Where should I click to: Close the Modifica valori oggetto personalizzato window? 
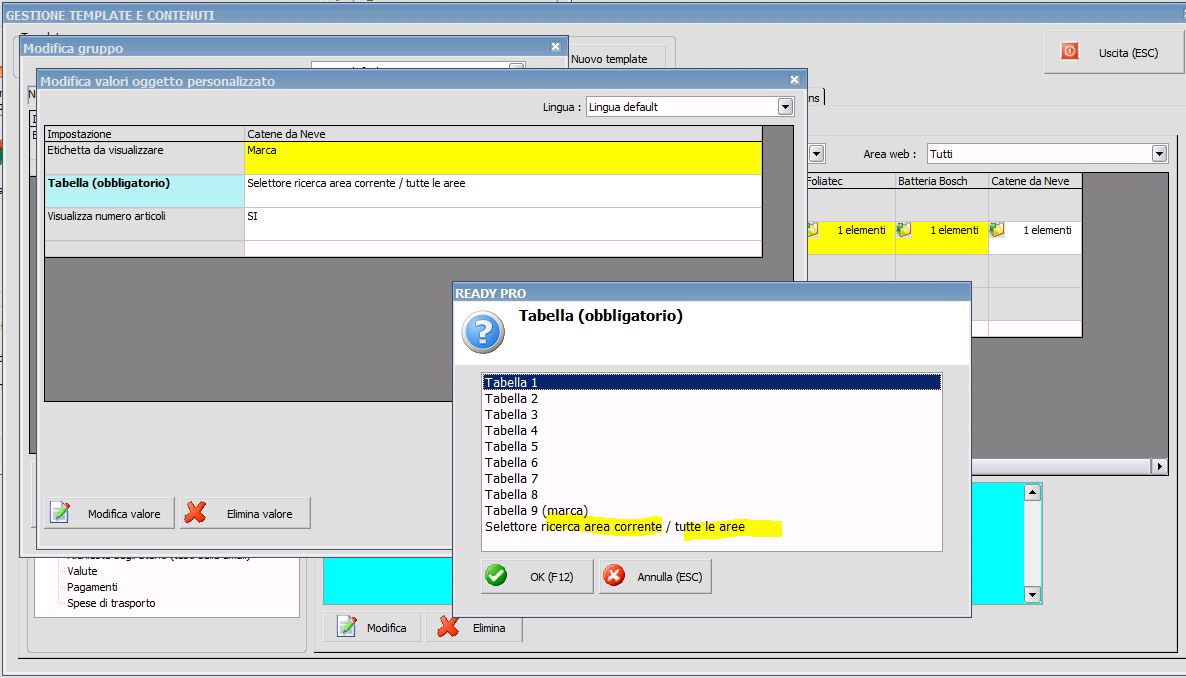(x=794, y=79)
